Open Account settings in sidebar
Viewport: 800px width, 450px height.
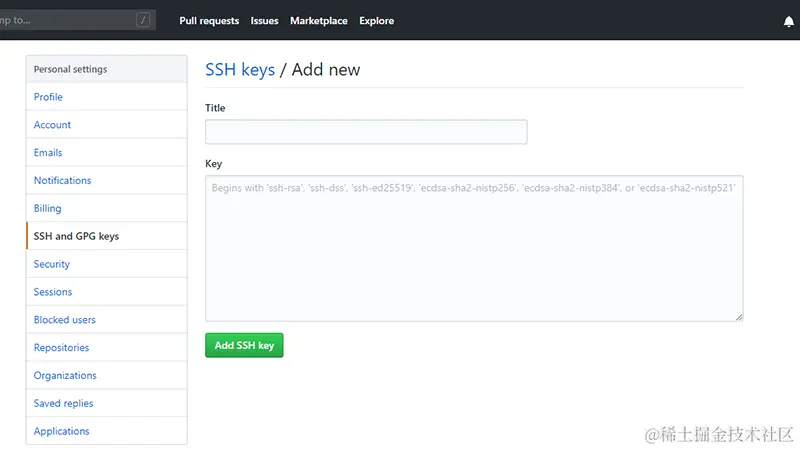(107, 125)
